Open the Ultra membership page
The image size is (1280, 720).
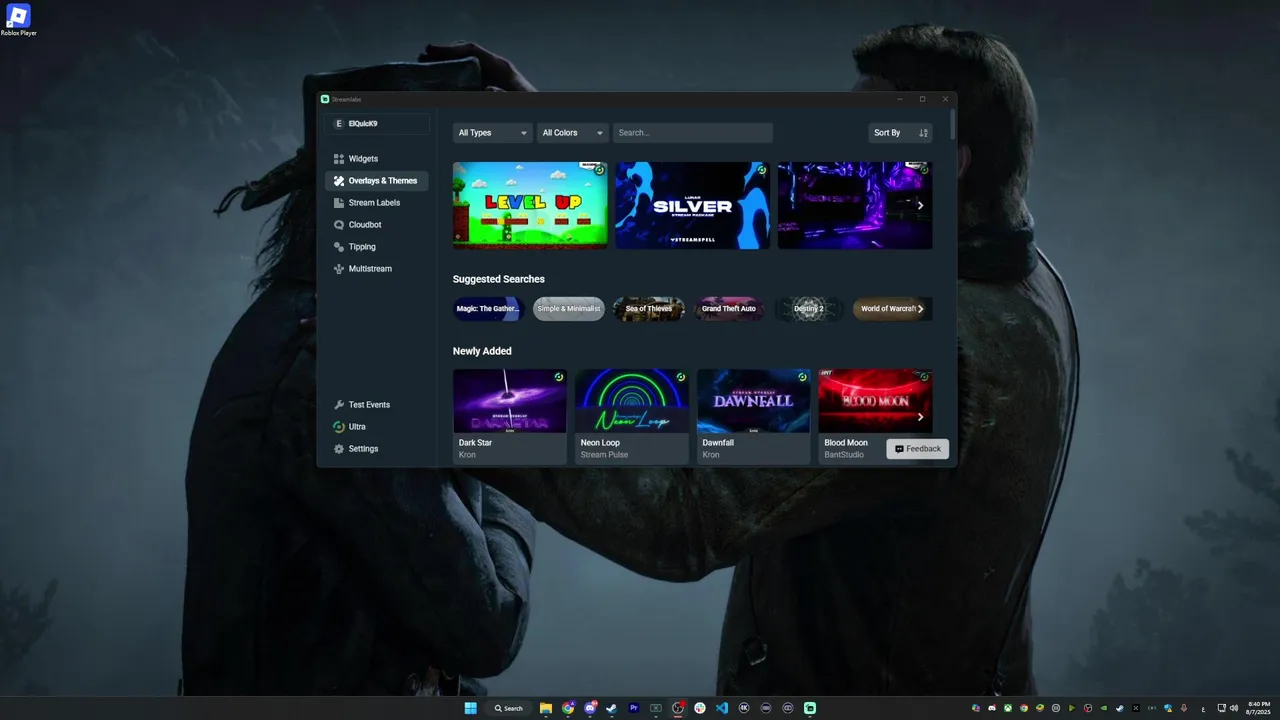376,427
